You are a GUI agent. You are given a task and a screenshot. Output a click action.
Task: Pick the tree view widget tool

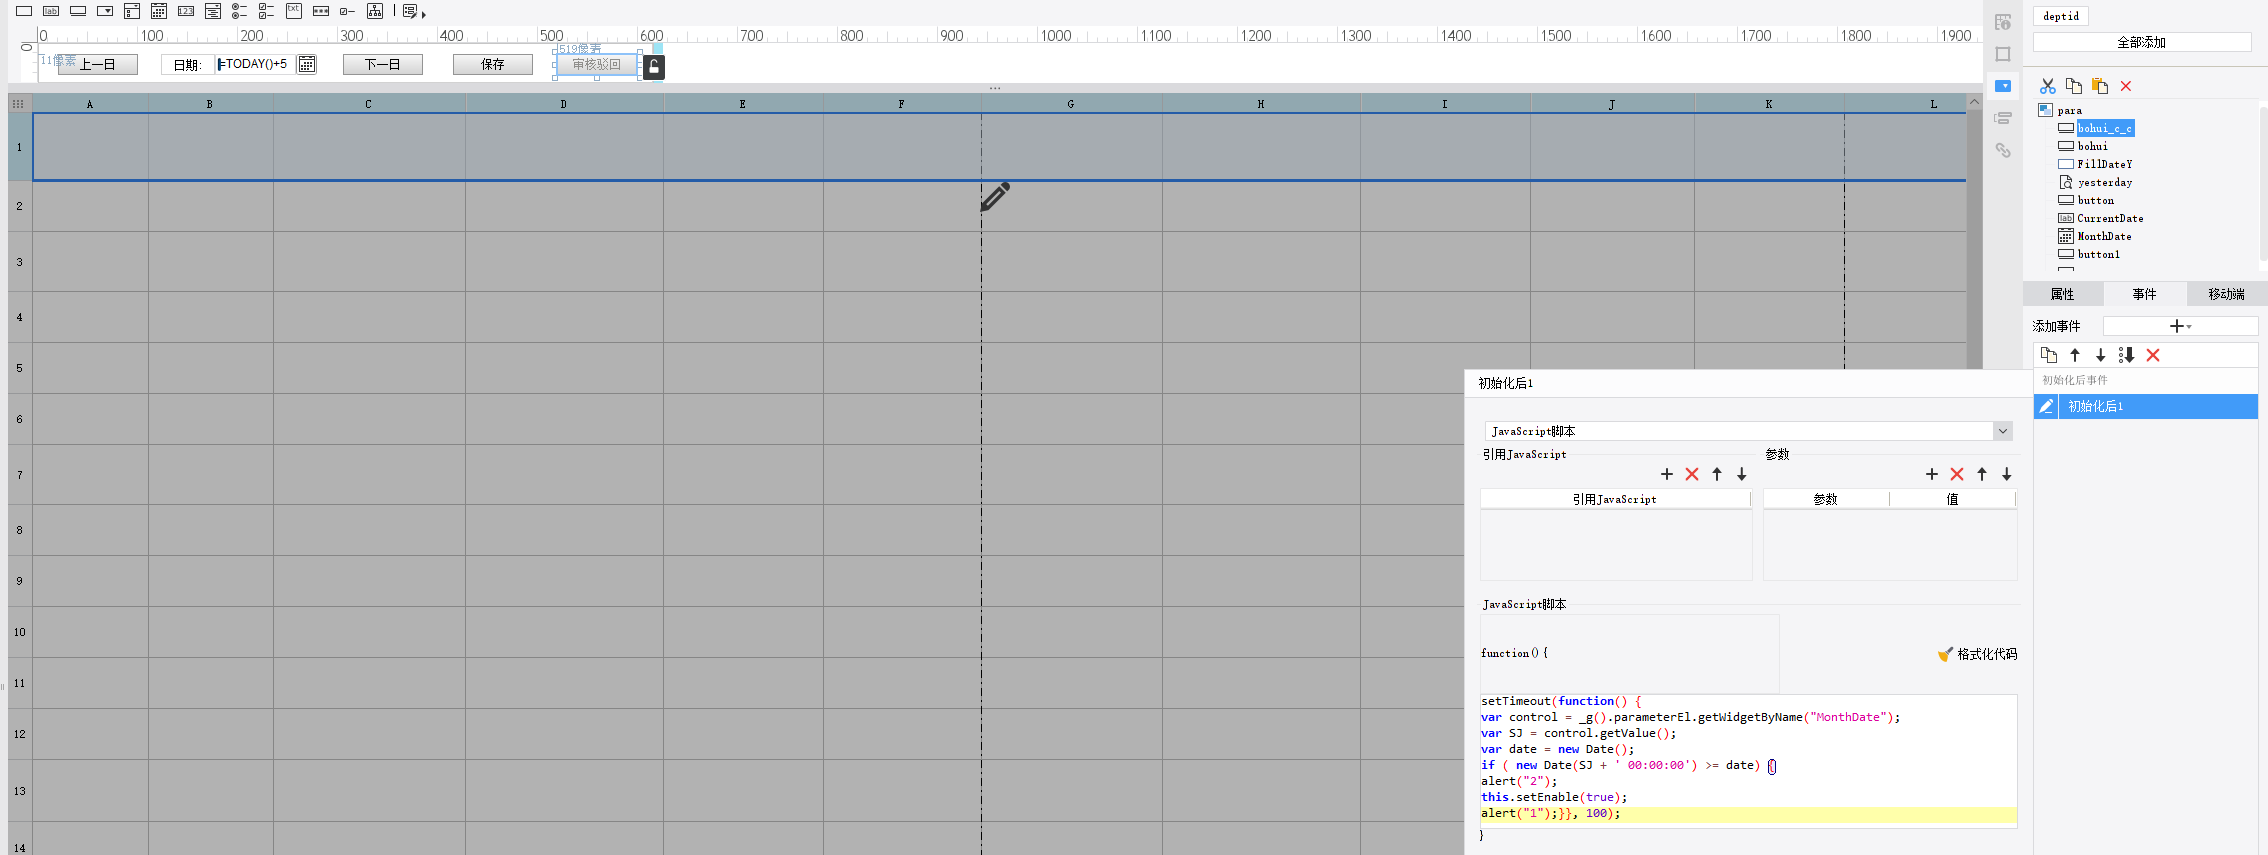[375, 11]
